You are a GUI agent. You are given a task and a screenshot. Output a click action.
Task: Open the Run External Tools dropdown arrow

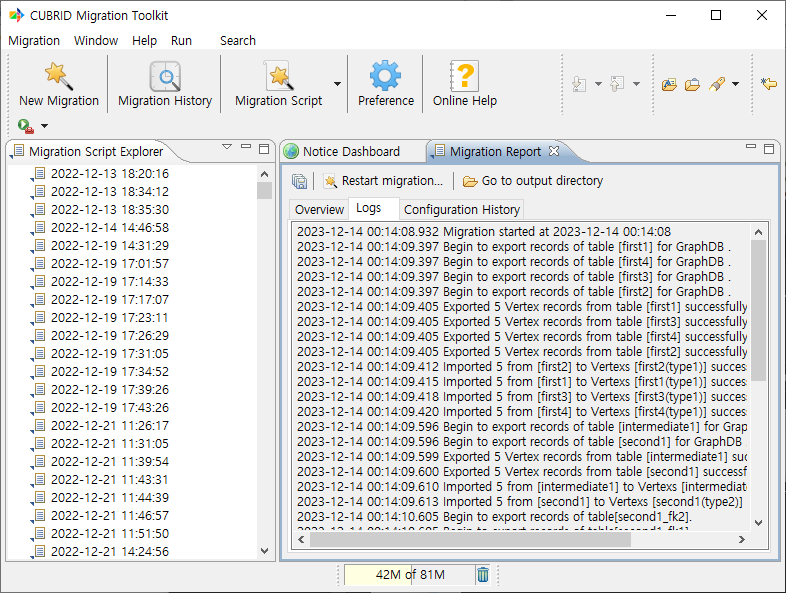pos(45,126)
